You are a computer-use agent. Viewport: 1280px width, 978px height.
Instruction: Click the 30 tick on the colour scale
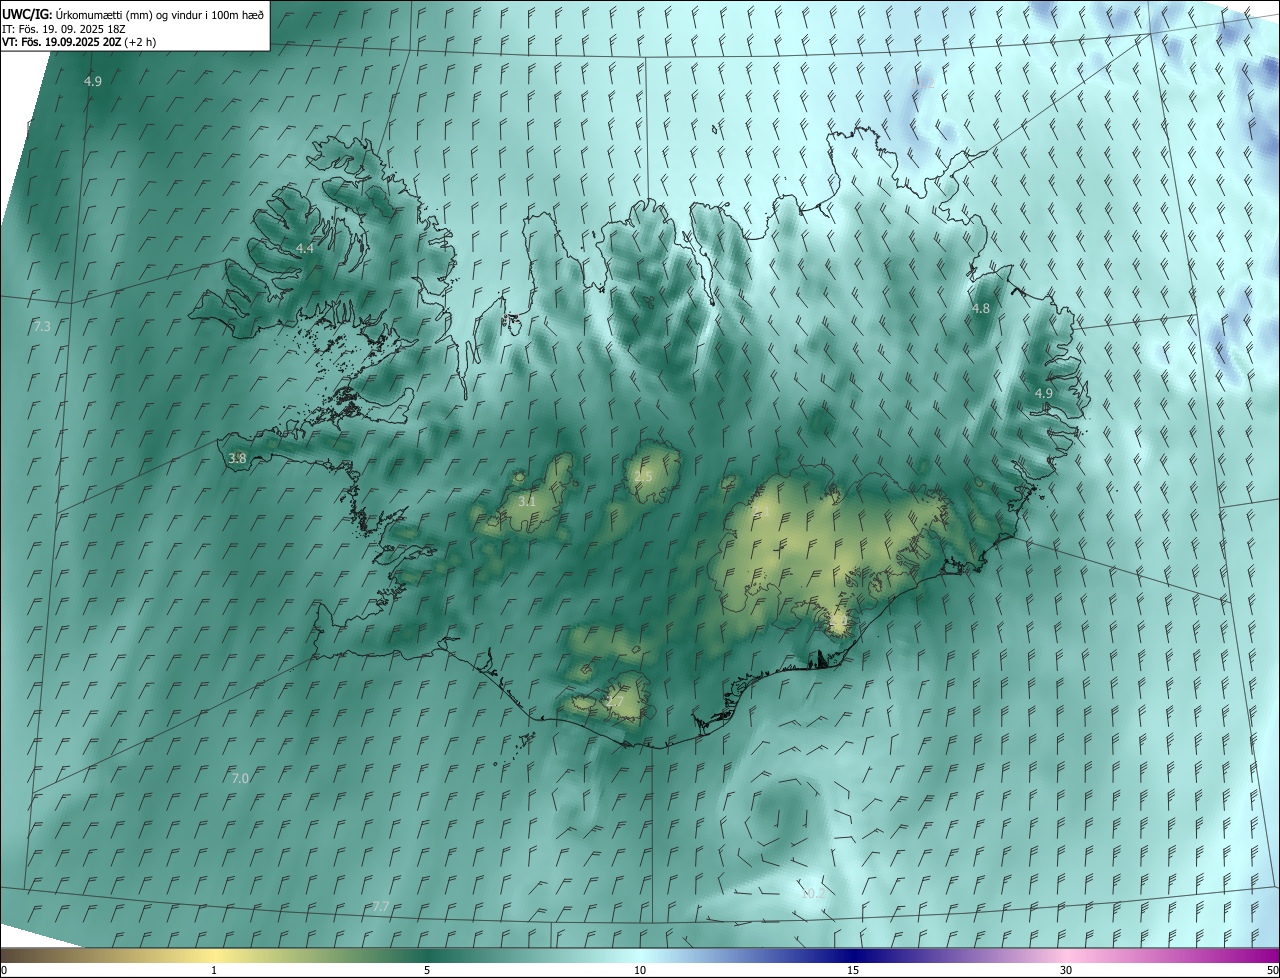point(1066,971)
